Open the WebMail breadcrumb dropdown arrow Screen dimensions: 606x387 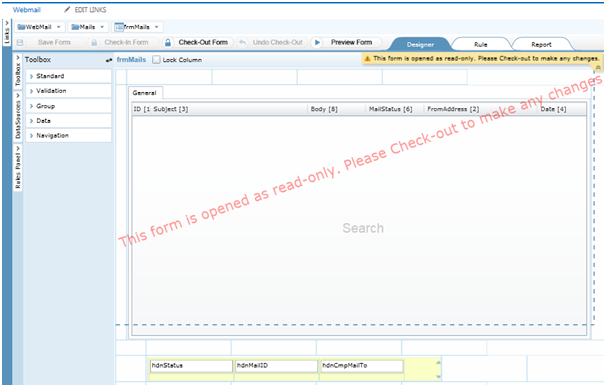click(x=59, y=27)
